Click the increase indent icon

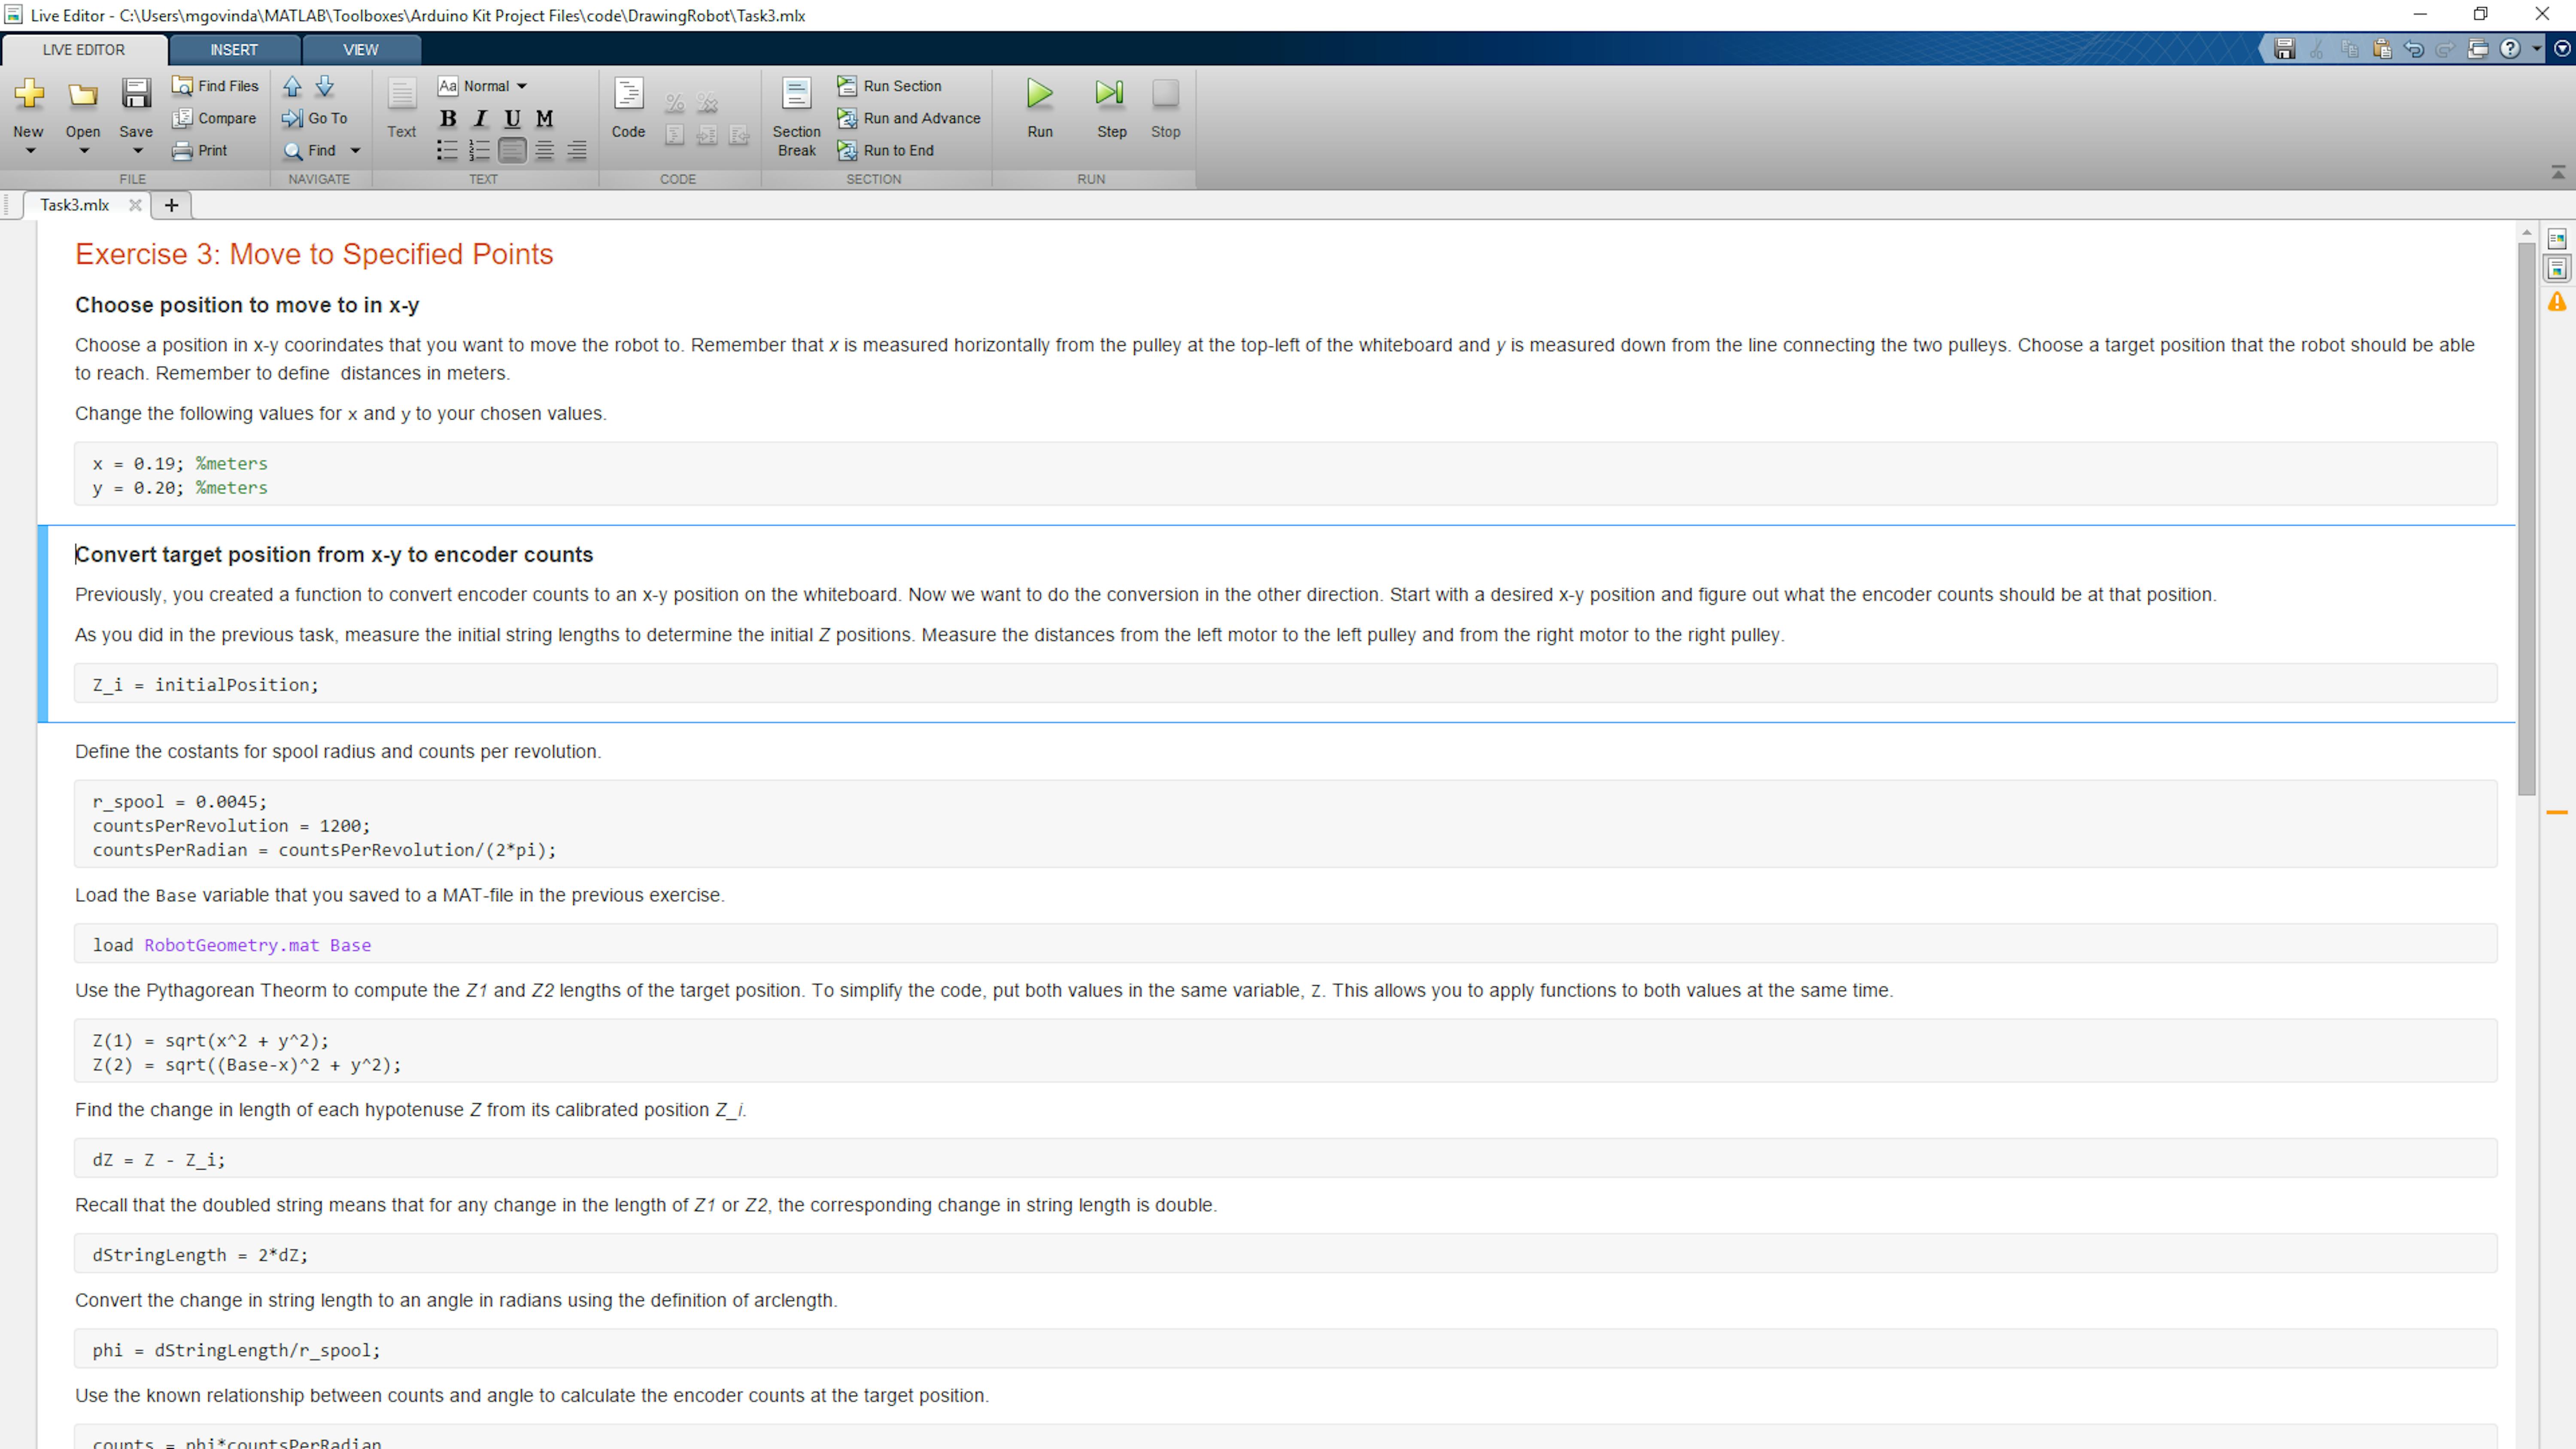point(707,135)
